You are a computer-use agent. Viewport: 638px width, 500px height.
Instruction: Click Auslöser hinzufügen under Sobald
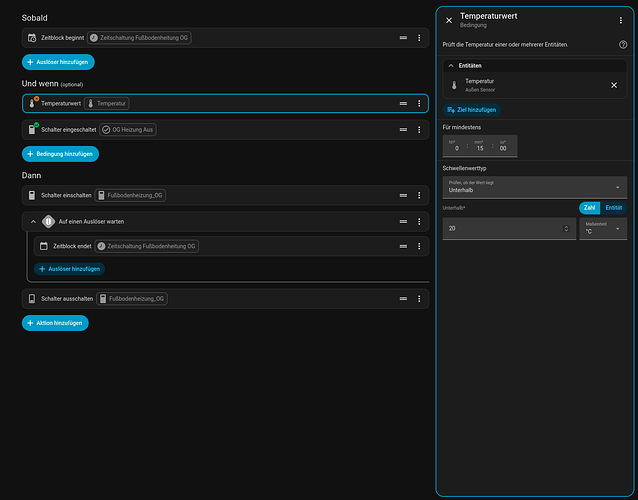58,62
